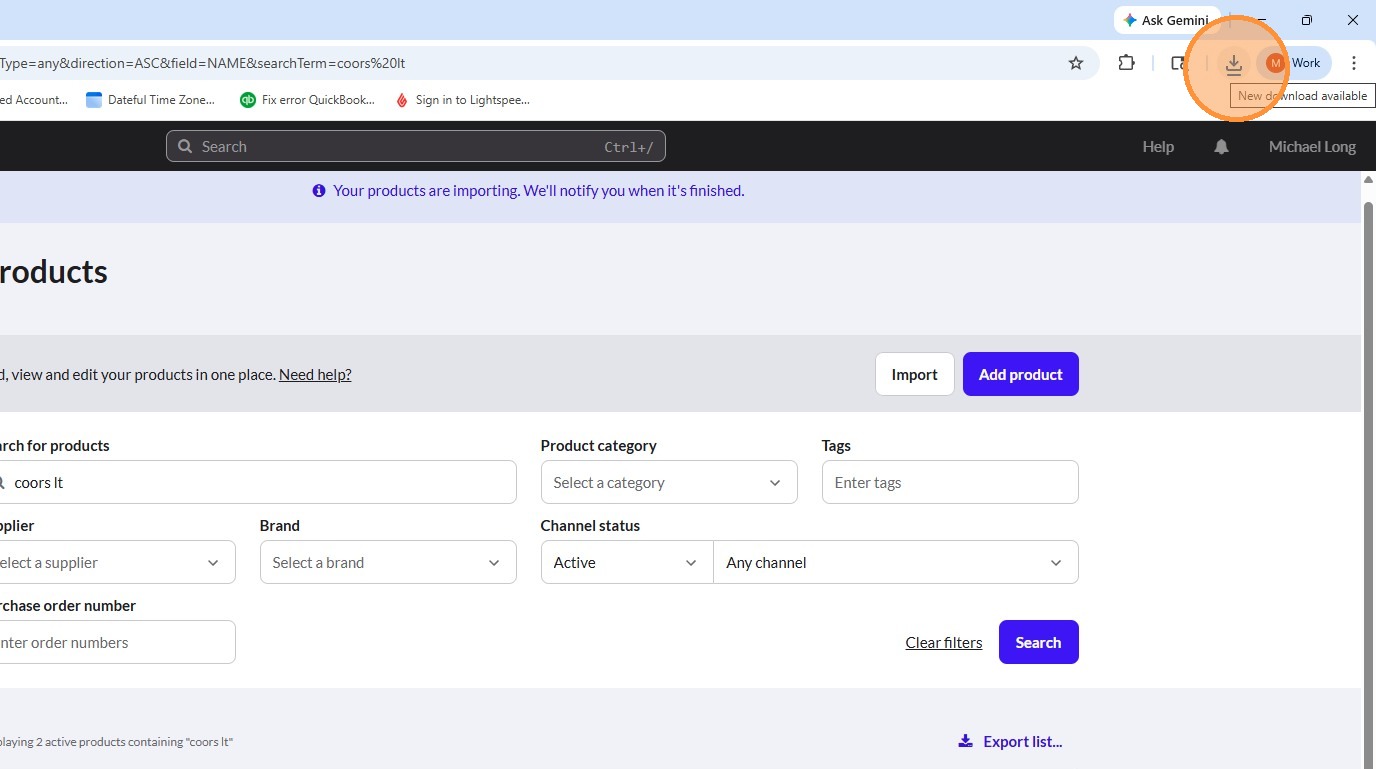Click the Add product button
Viewport: 1376px width, 769px height.
point(1021,374)
